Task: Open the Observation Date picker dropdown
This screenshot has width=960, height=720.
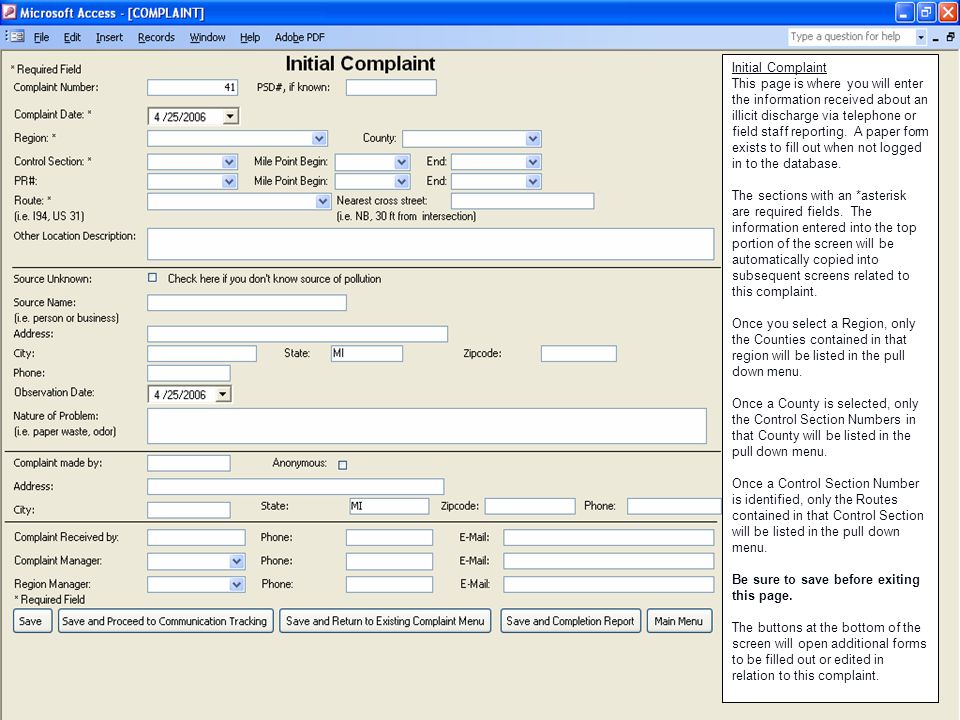Action: [223, 394]
